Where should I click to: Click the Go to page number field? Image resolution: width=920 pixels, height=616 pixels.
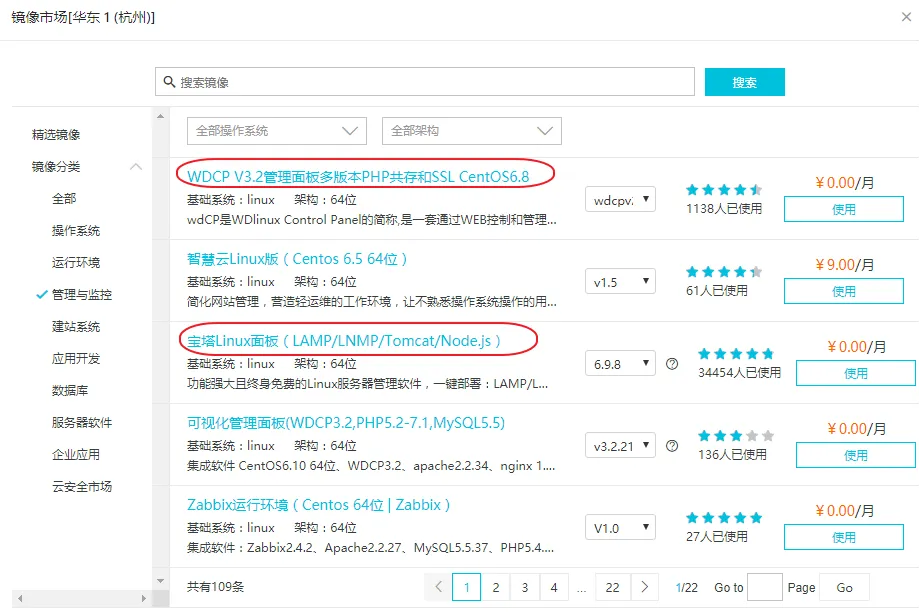click(x=765, y=587)
